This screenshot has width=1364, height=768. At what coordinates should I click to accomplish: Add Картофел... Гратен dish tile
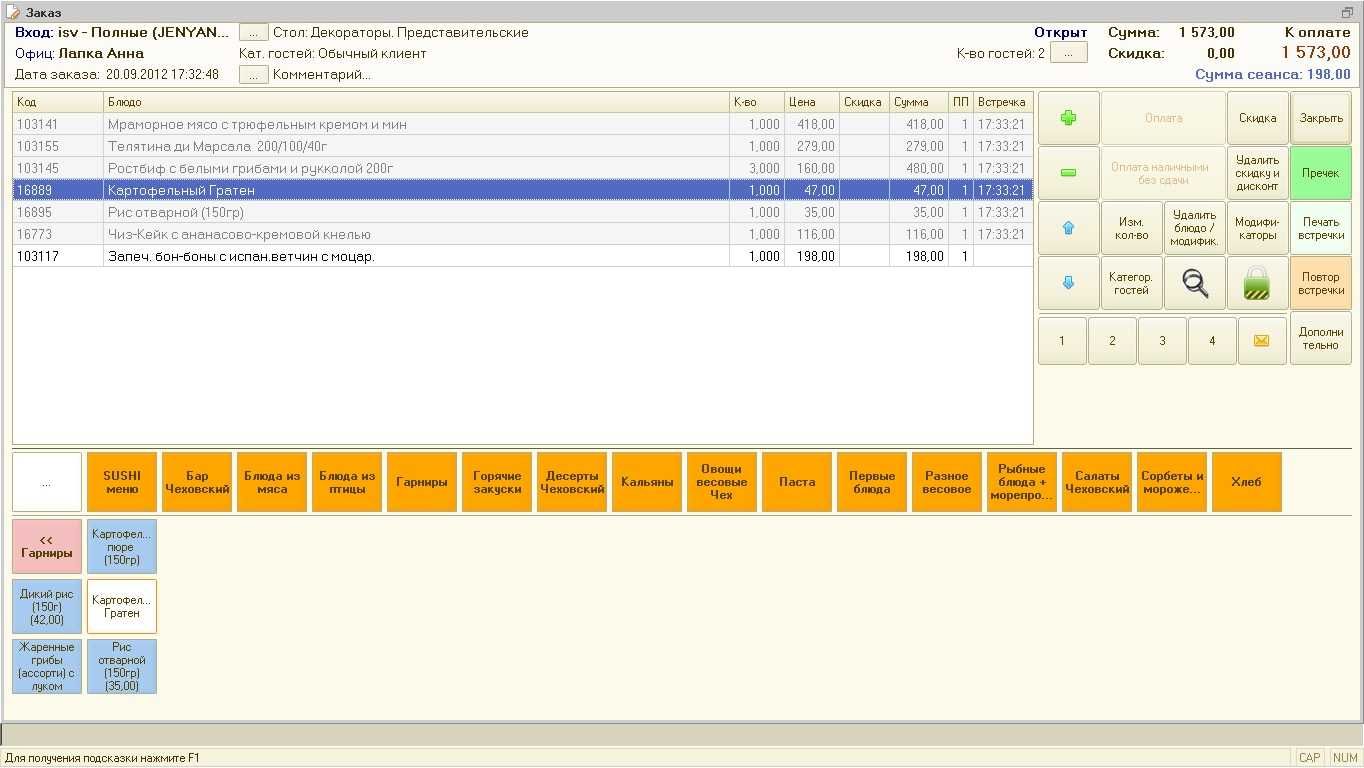[x=122, y=606]
